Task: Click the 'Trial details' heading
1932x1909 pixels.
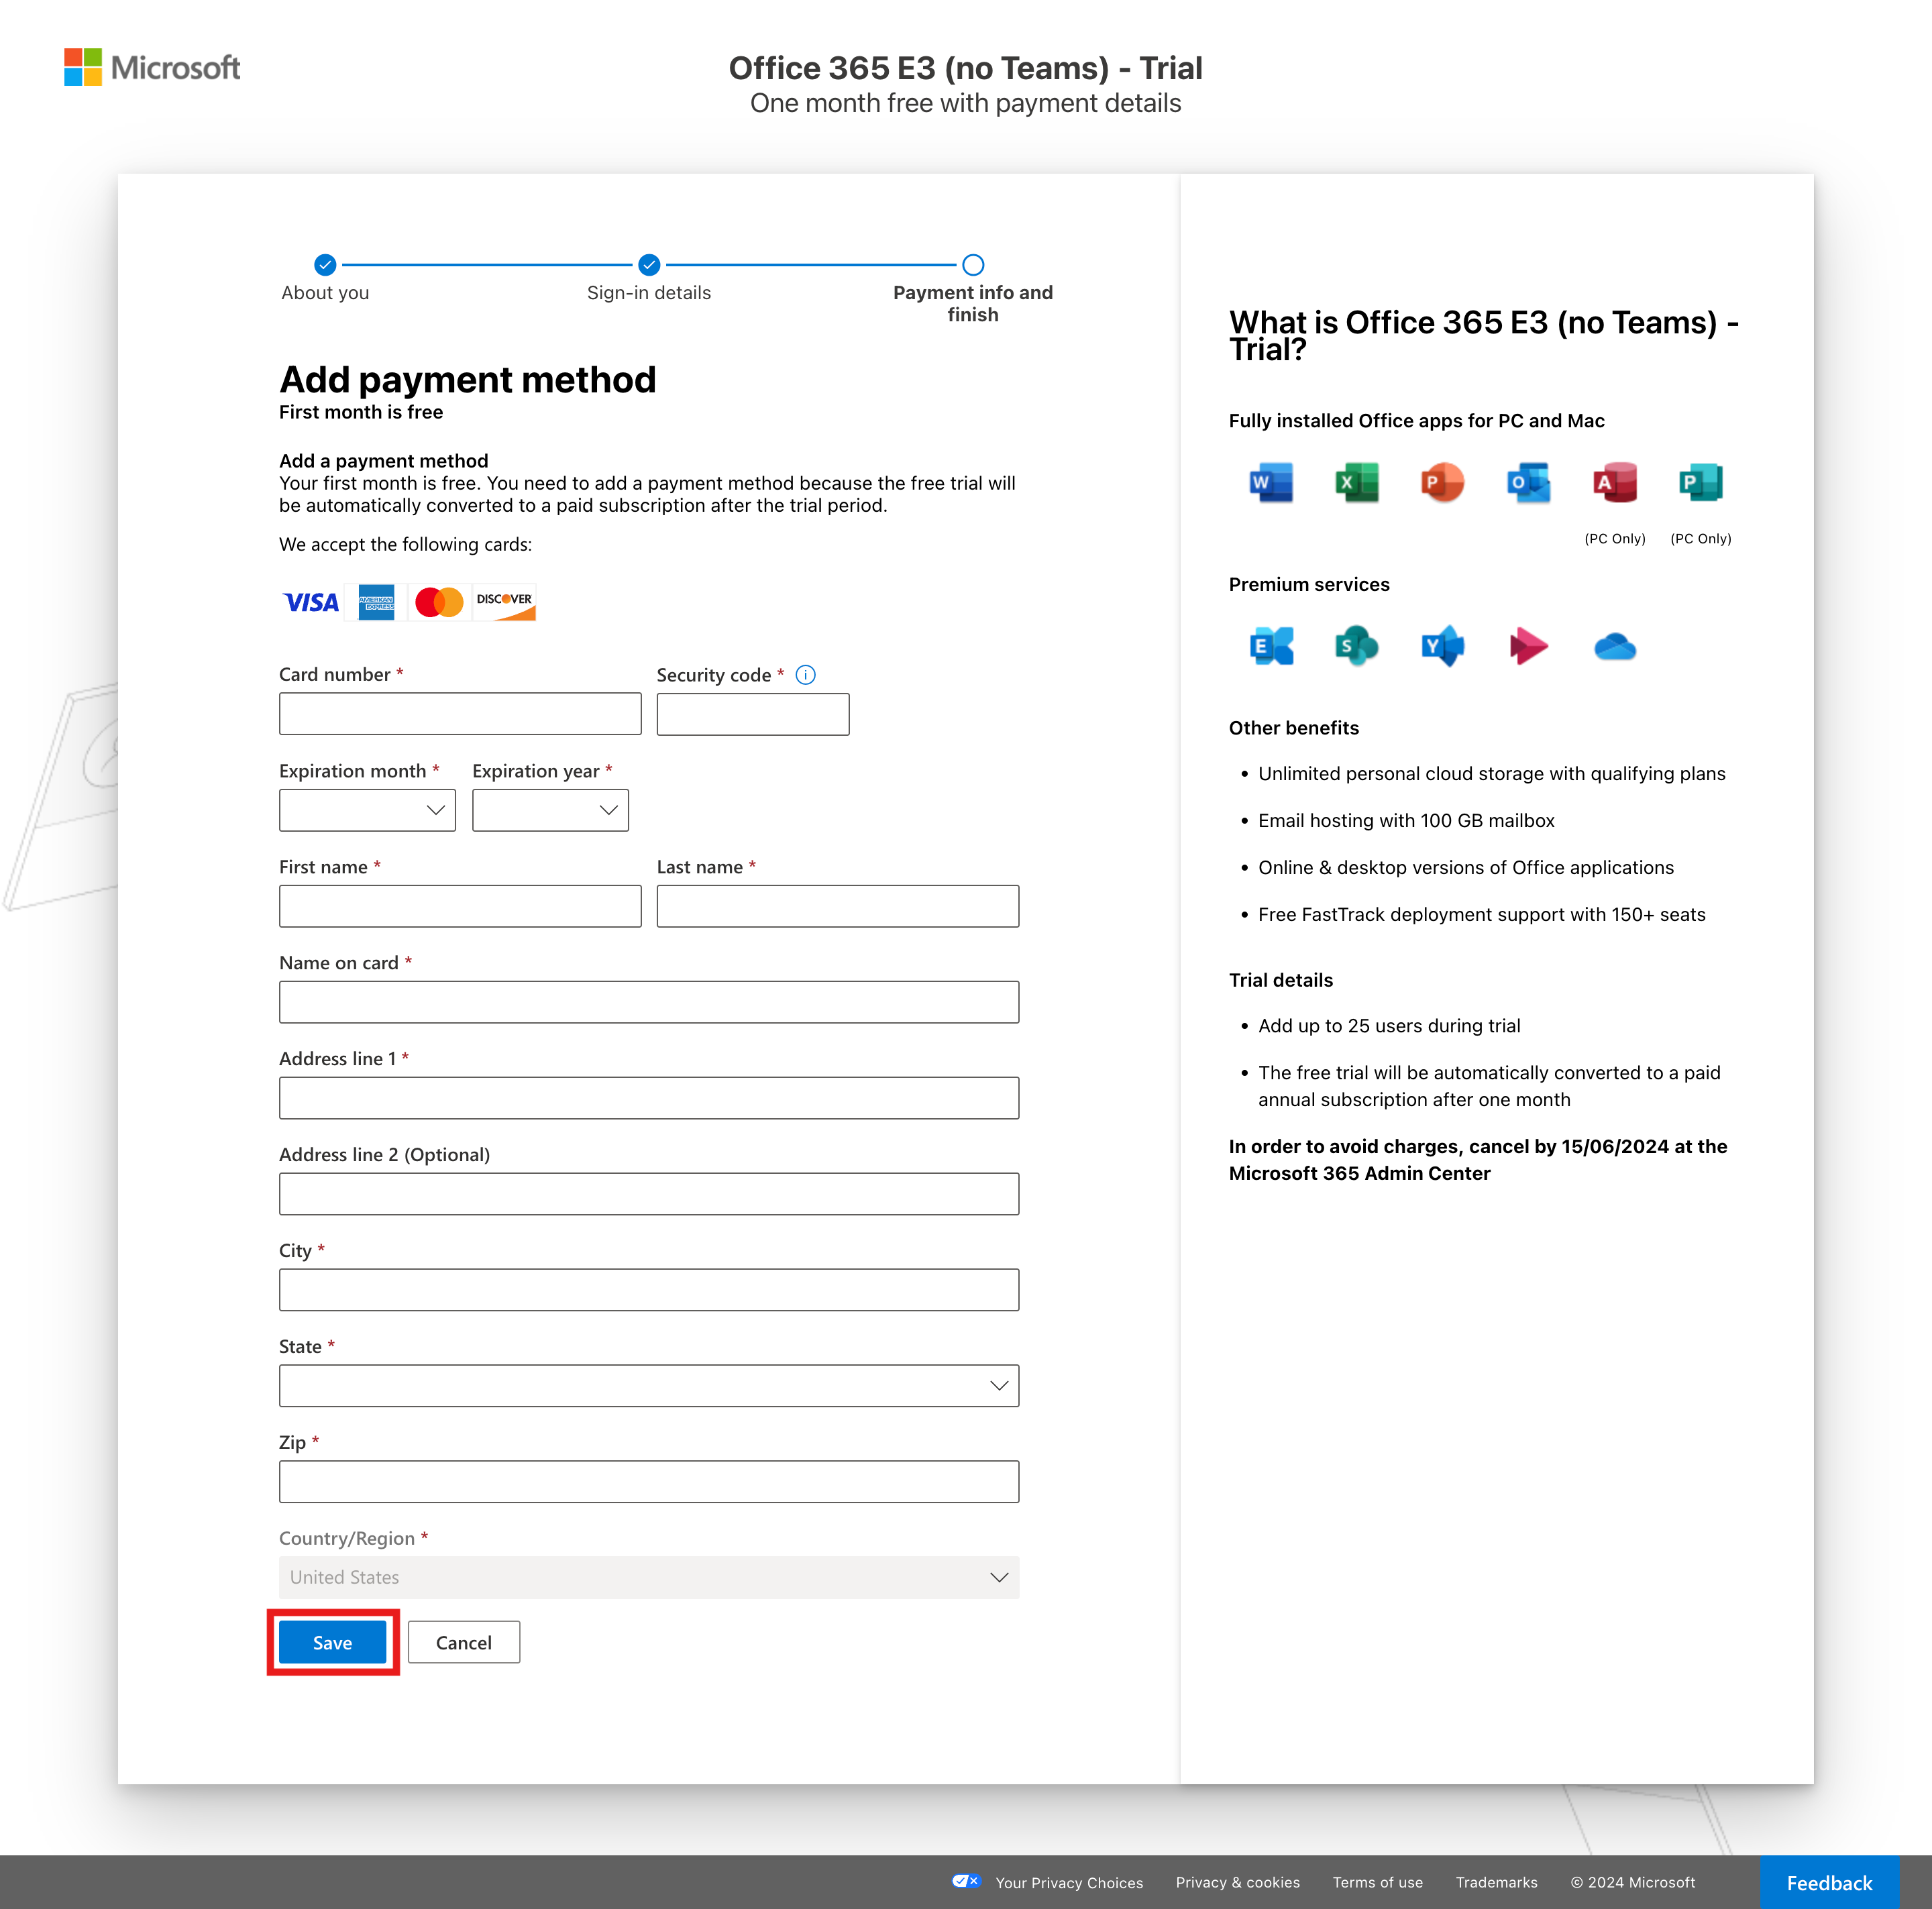Action: point(1281,981)
